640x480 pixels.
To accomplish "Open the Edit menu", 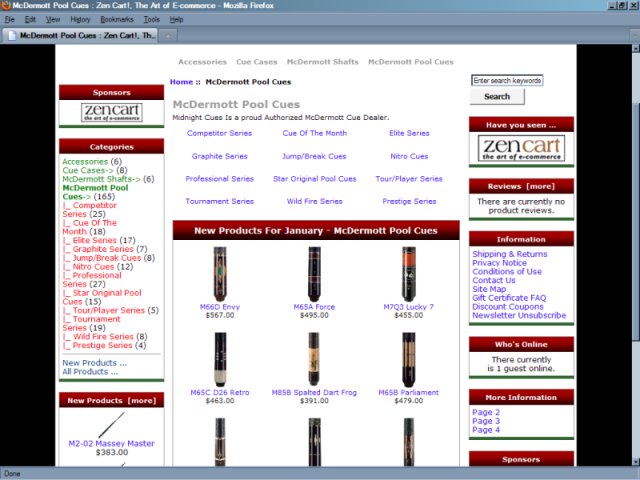I will tap(30, 19).
